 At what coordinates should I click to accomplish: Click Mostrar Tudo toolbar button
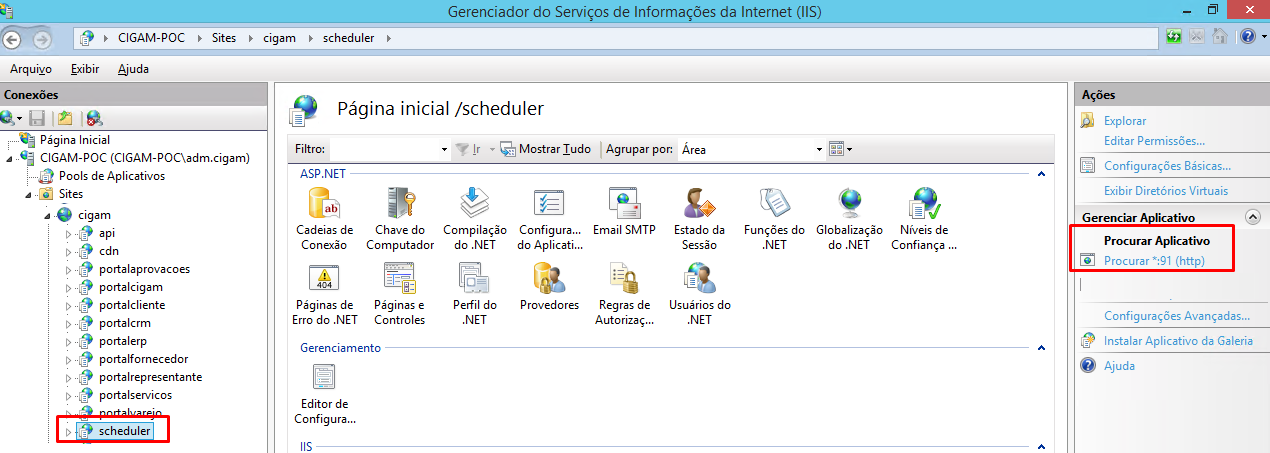pos(546,149)
